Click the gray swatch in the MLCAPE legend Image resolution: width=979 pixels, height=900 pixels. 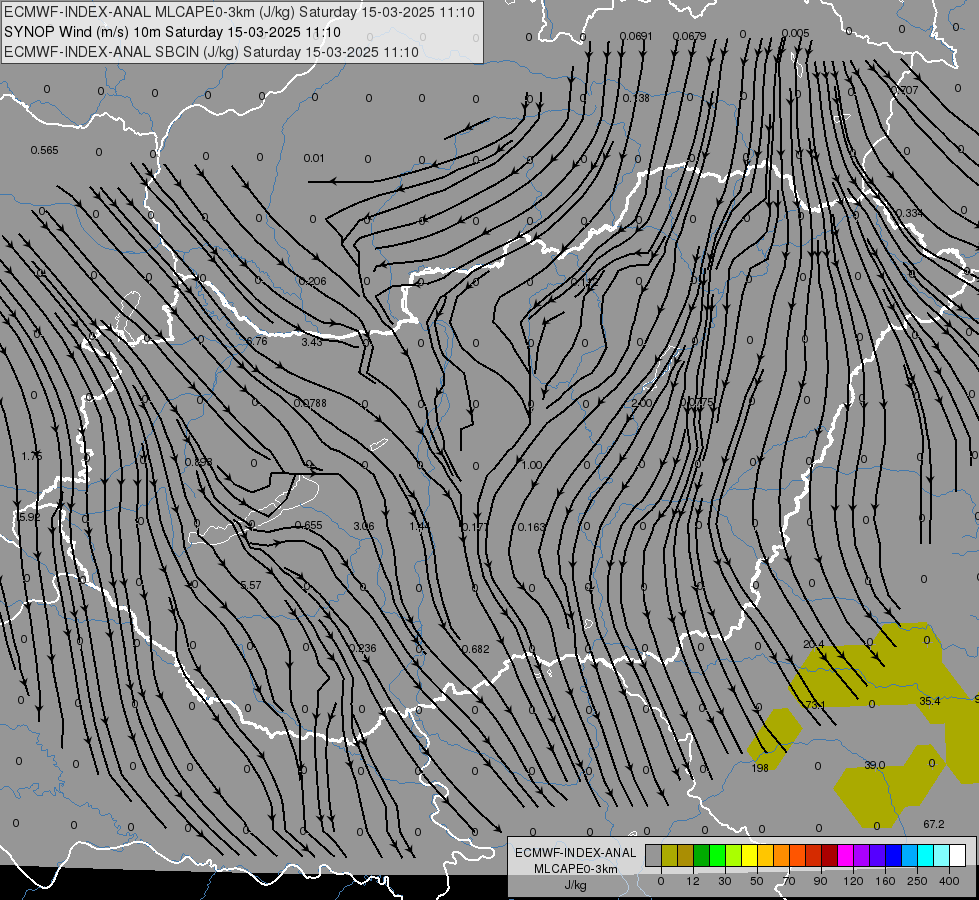click(653, 856)
